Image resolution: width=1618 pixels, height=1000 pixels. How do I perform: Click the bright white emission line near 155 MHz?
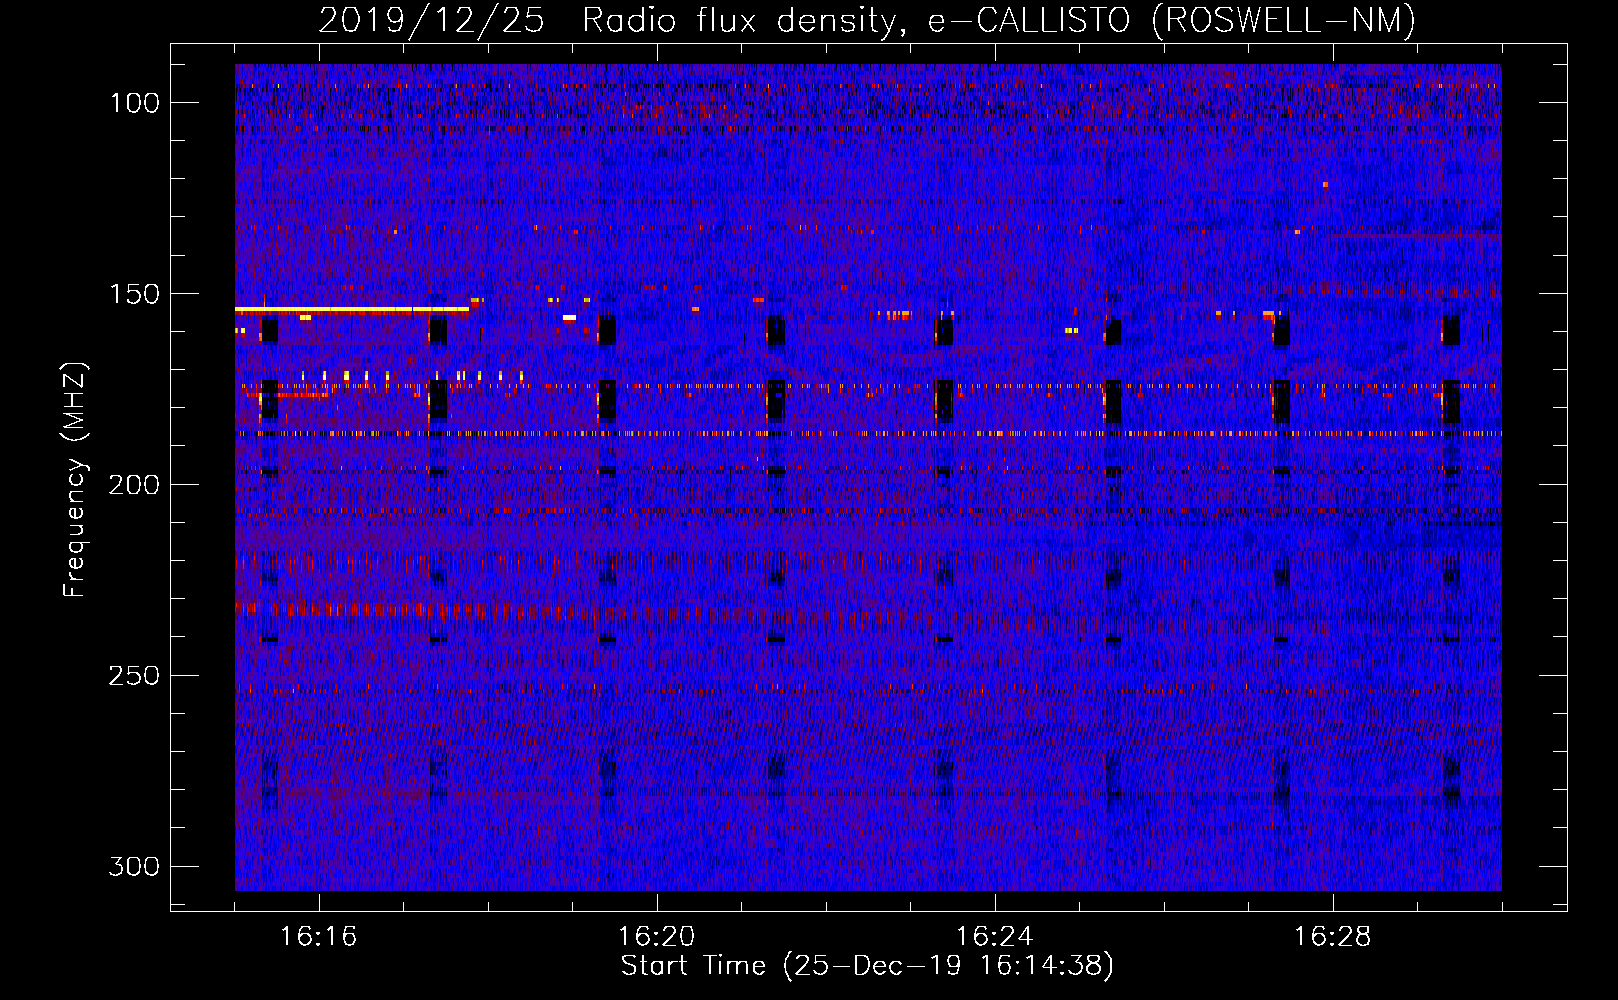(x=352, y=310)
